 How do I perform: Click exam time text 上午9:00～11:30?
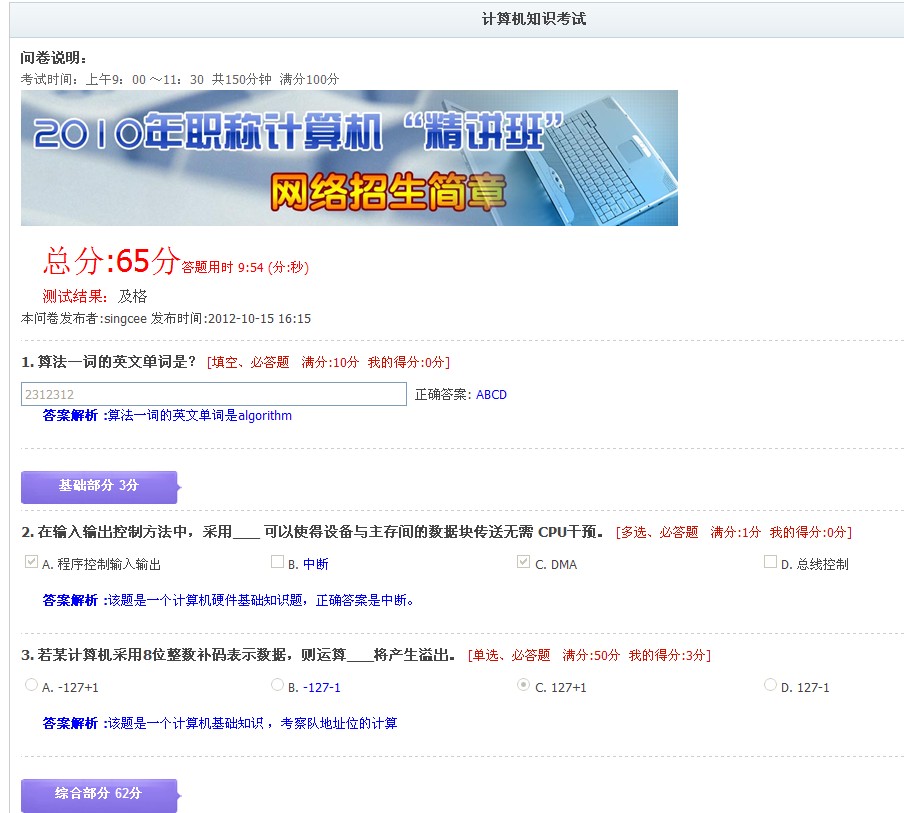point(145,80)
